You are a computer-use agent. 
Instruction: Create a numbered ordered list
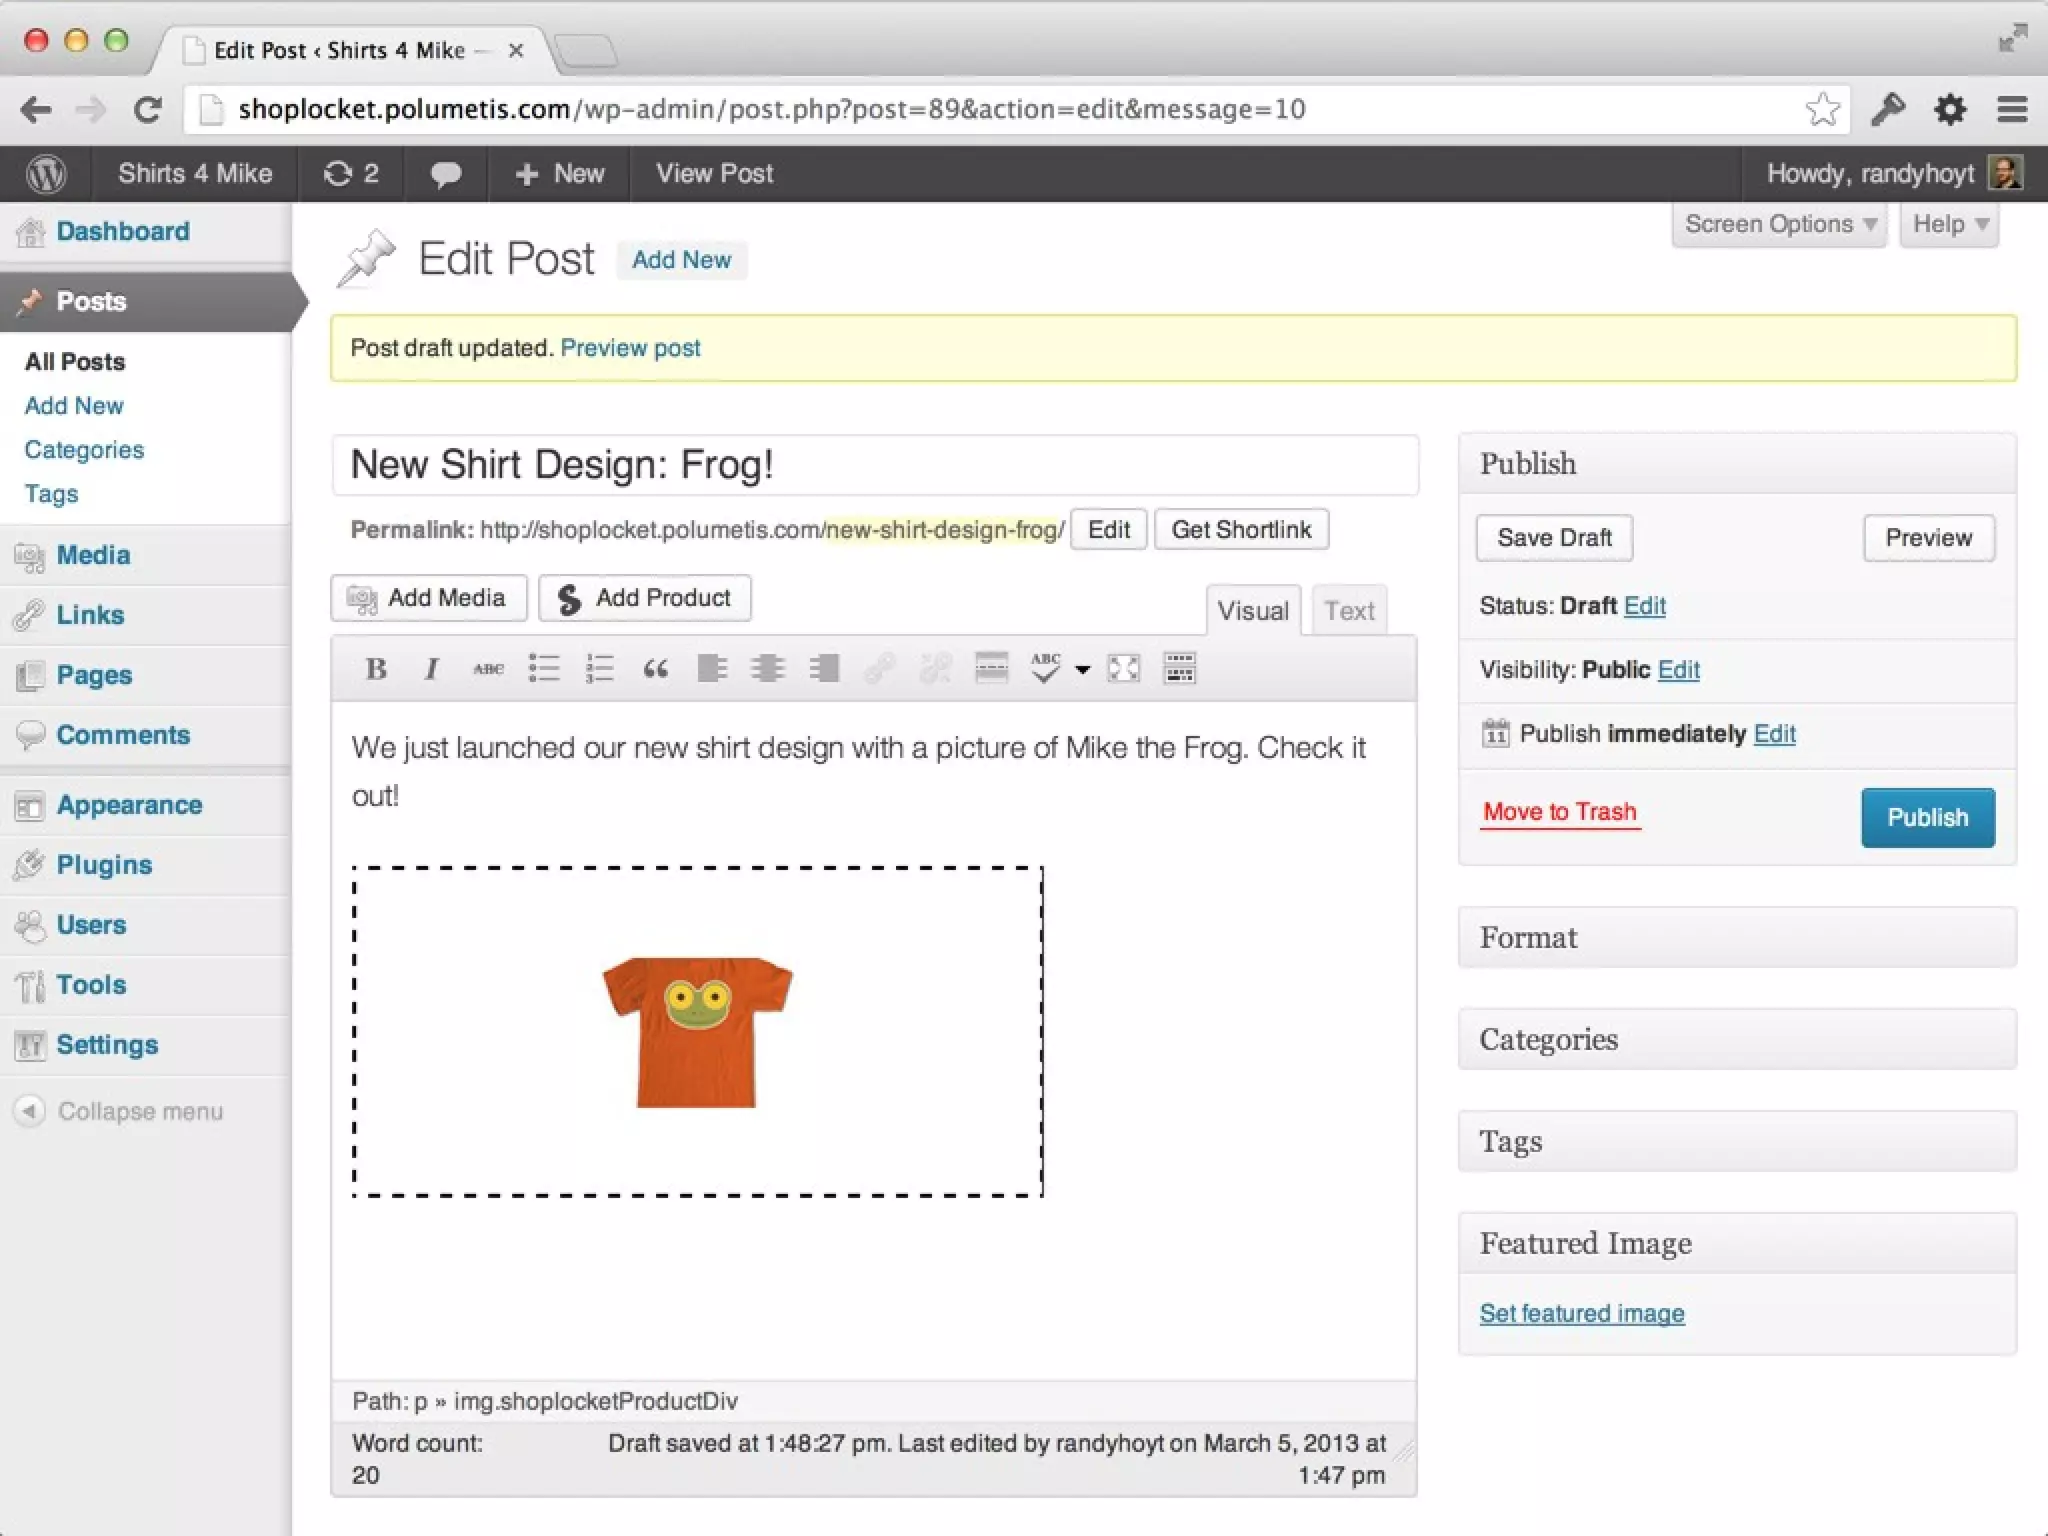coord(600,669)
